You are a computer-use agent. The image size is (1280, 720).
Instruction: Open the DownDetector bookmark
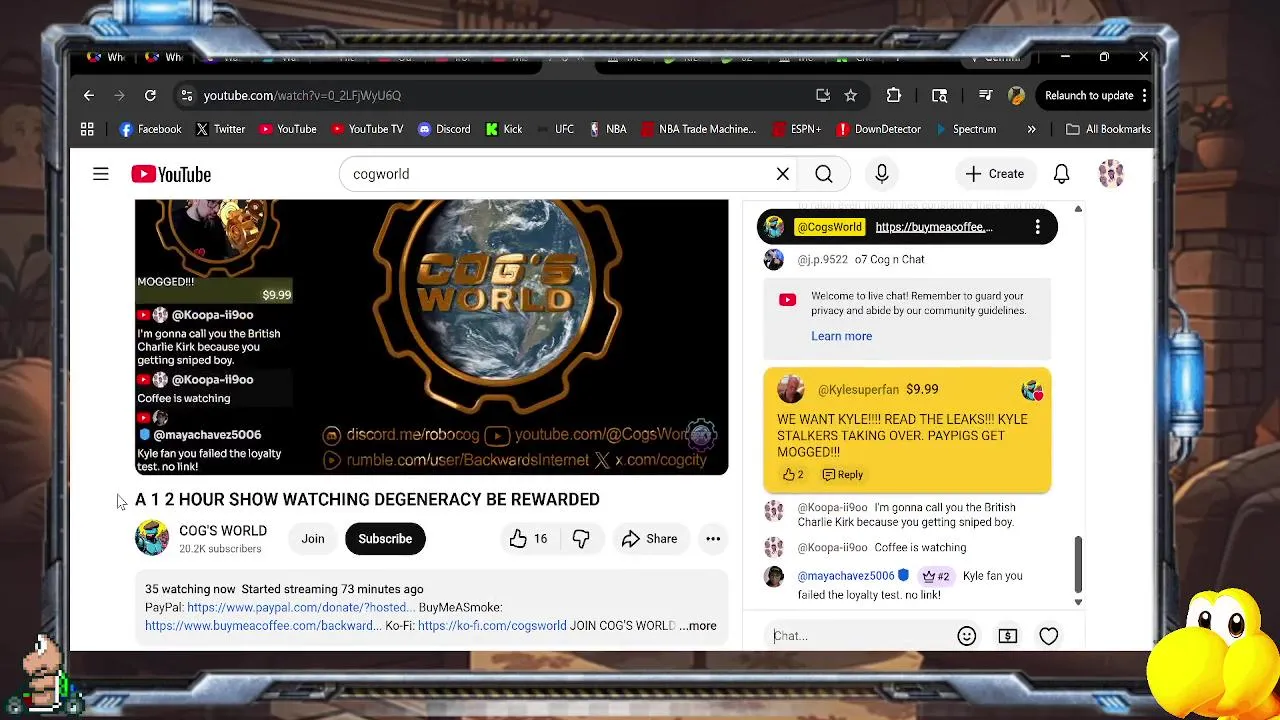coord(878,129)
